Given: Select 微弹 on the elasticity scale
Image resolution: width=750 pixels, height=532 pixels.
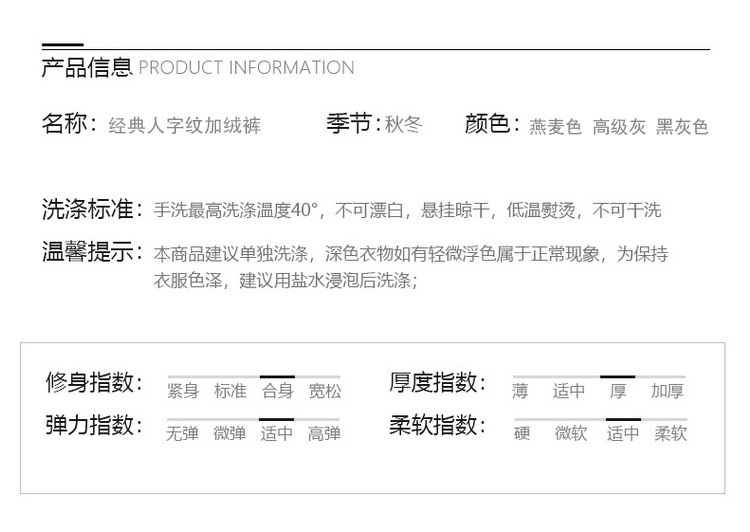Looking at the screenshot, I should pos(230,433).
